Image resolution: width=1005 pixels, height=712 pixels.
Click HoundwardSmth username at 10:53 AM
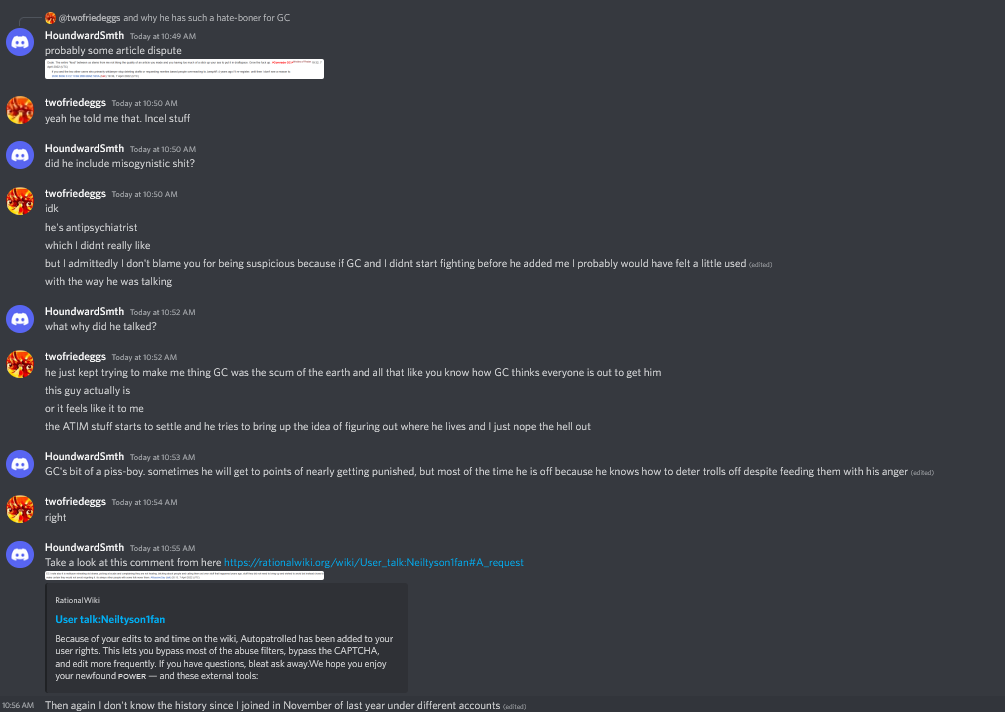click(x=85, y=456)
